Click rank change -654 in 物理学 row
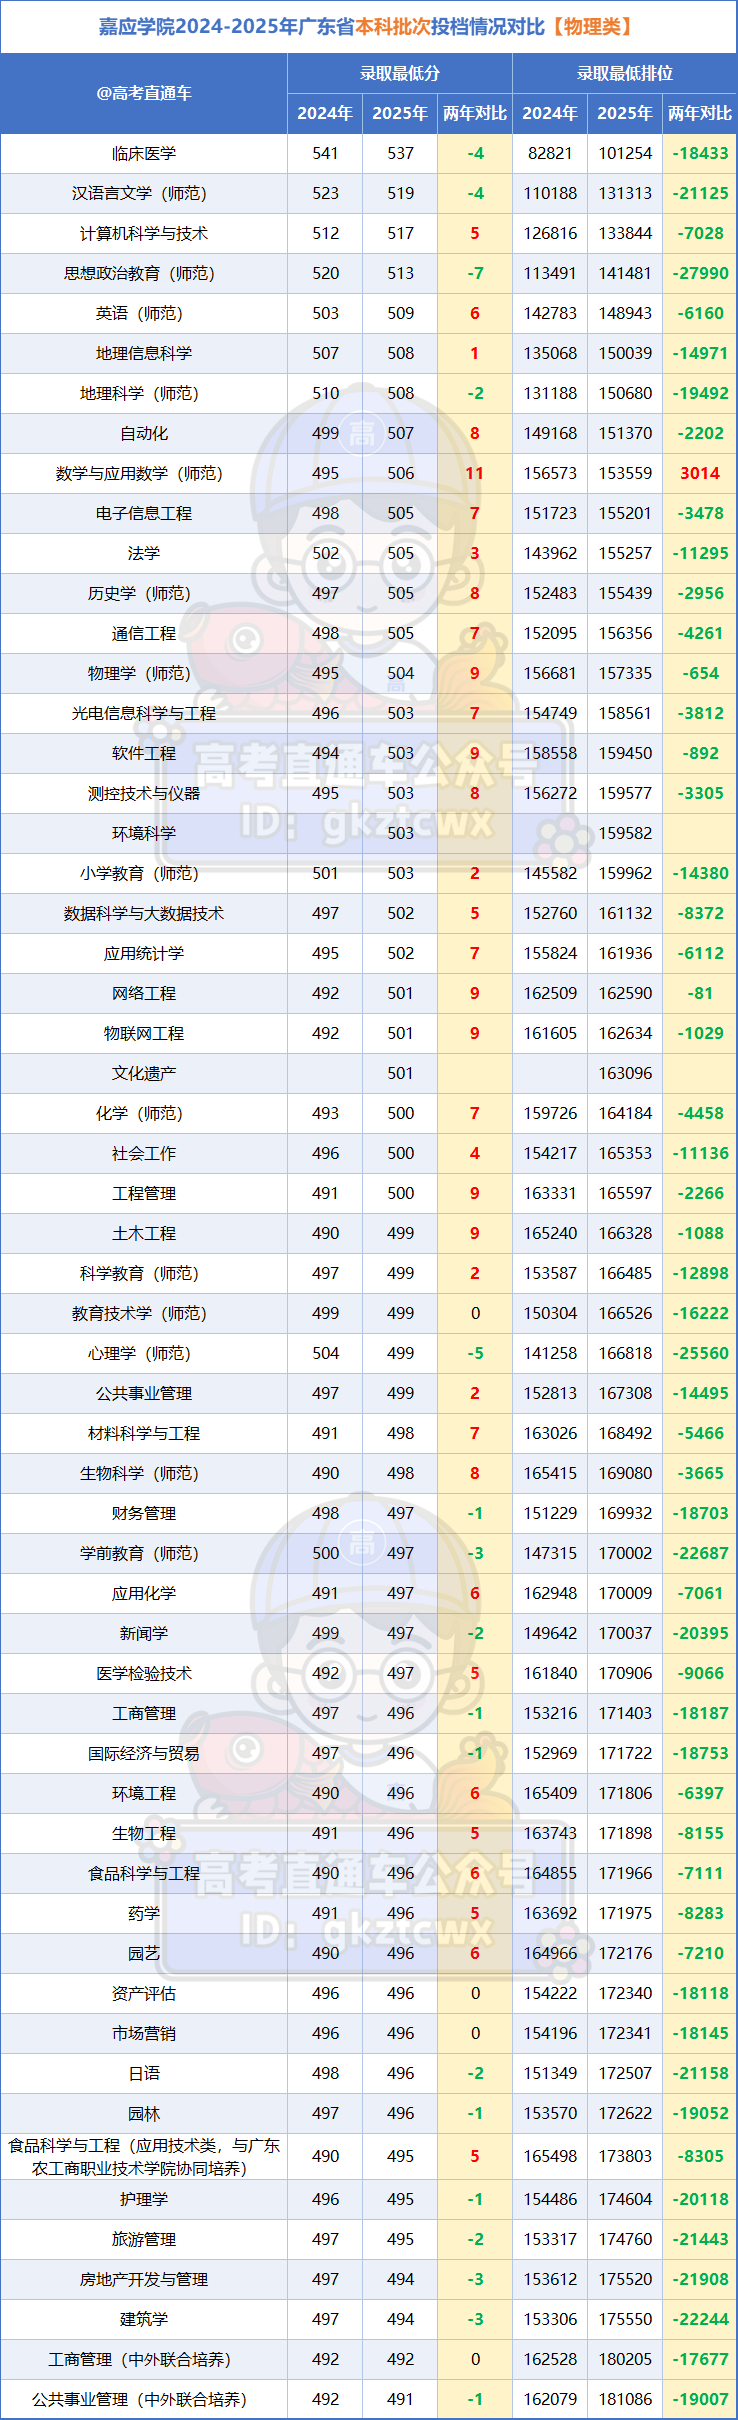 coord(700,673)
